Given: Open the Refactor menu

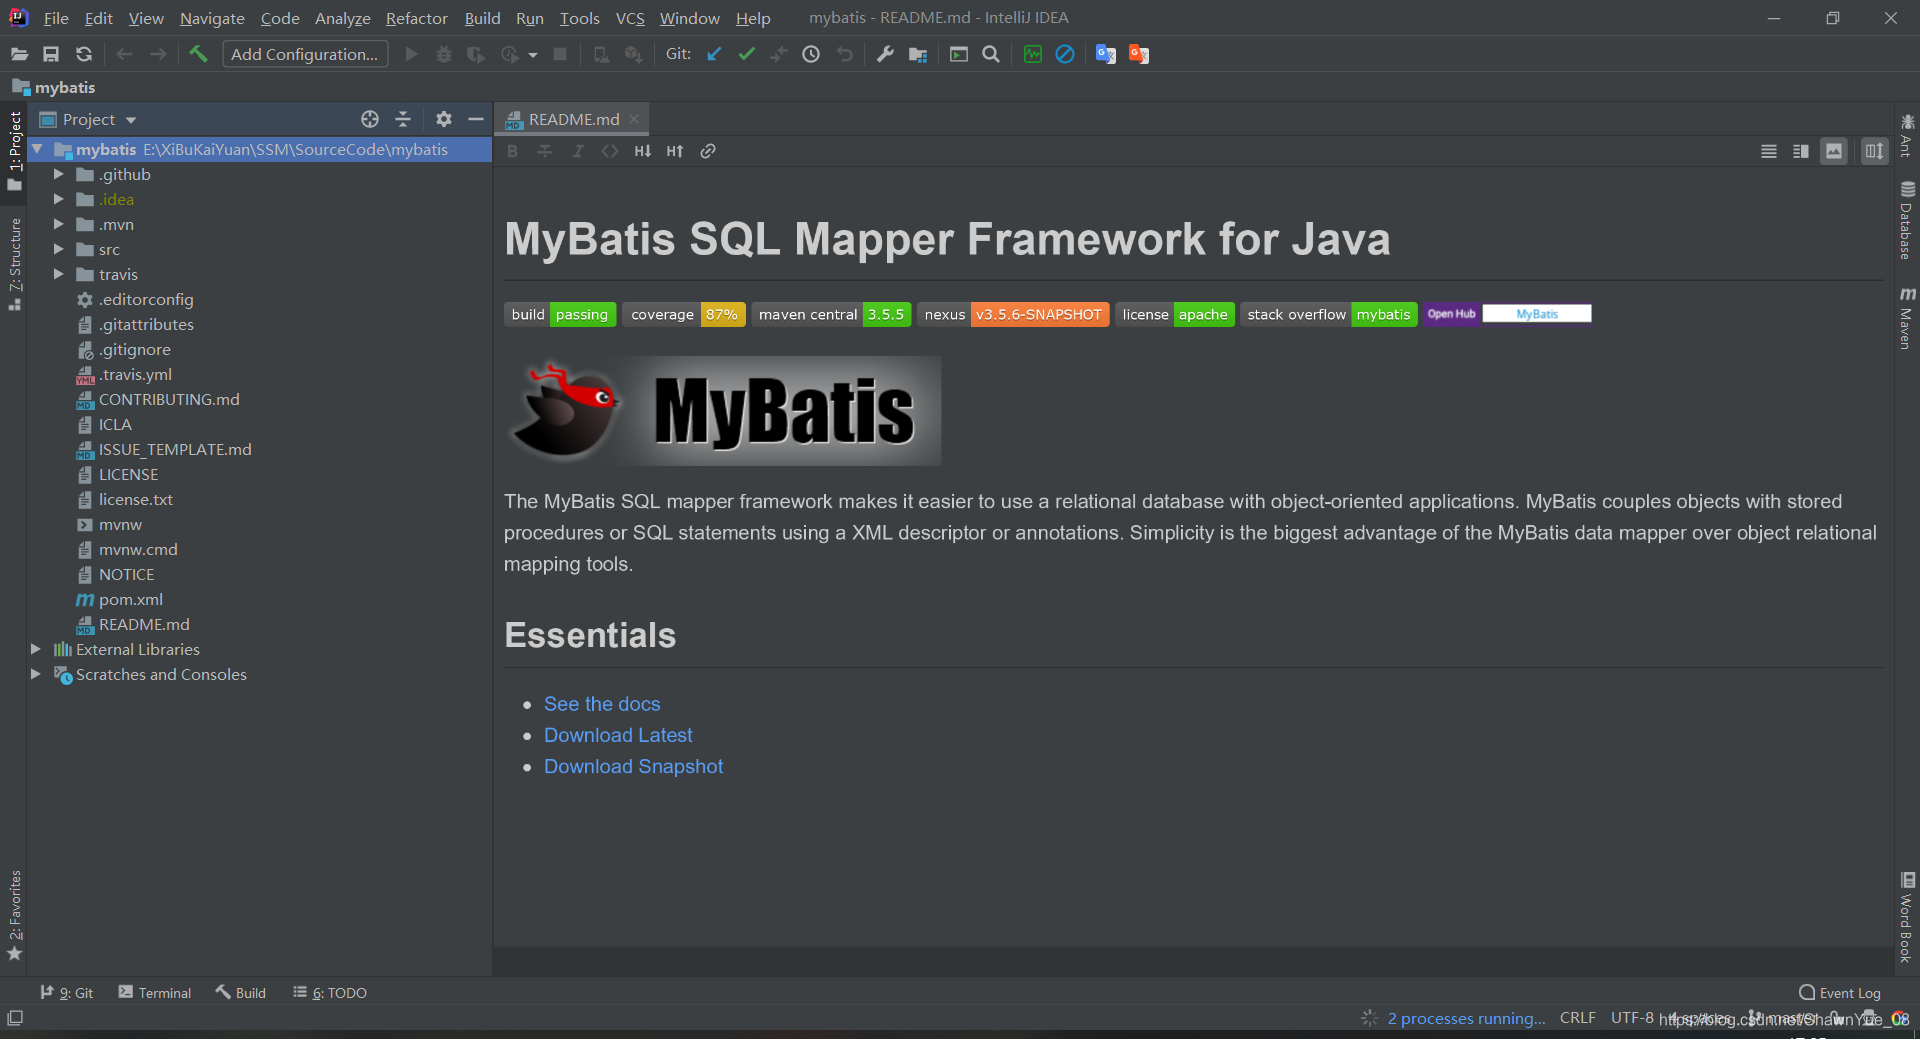Looking at the screenshot, I should 417,18.
